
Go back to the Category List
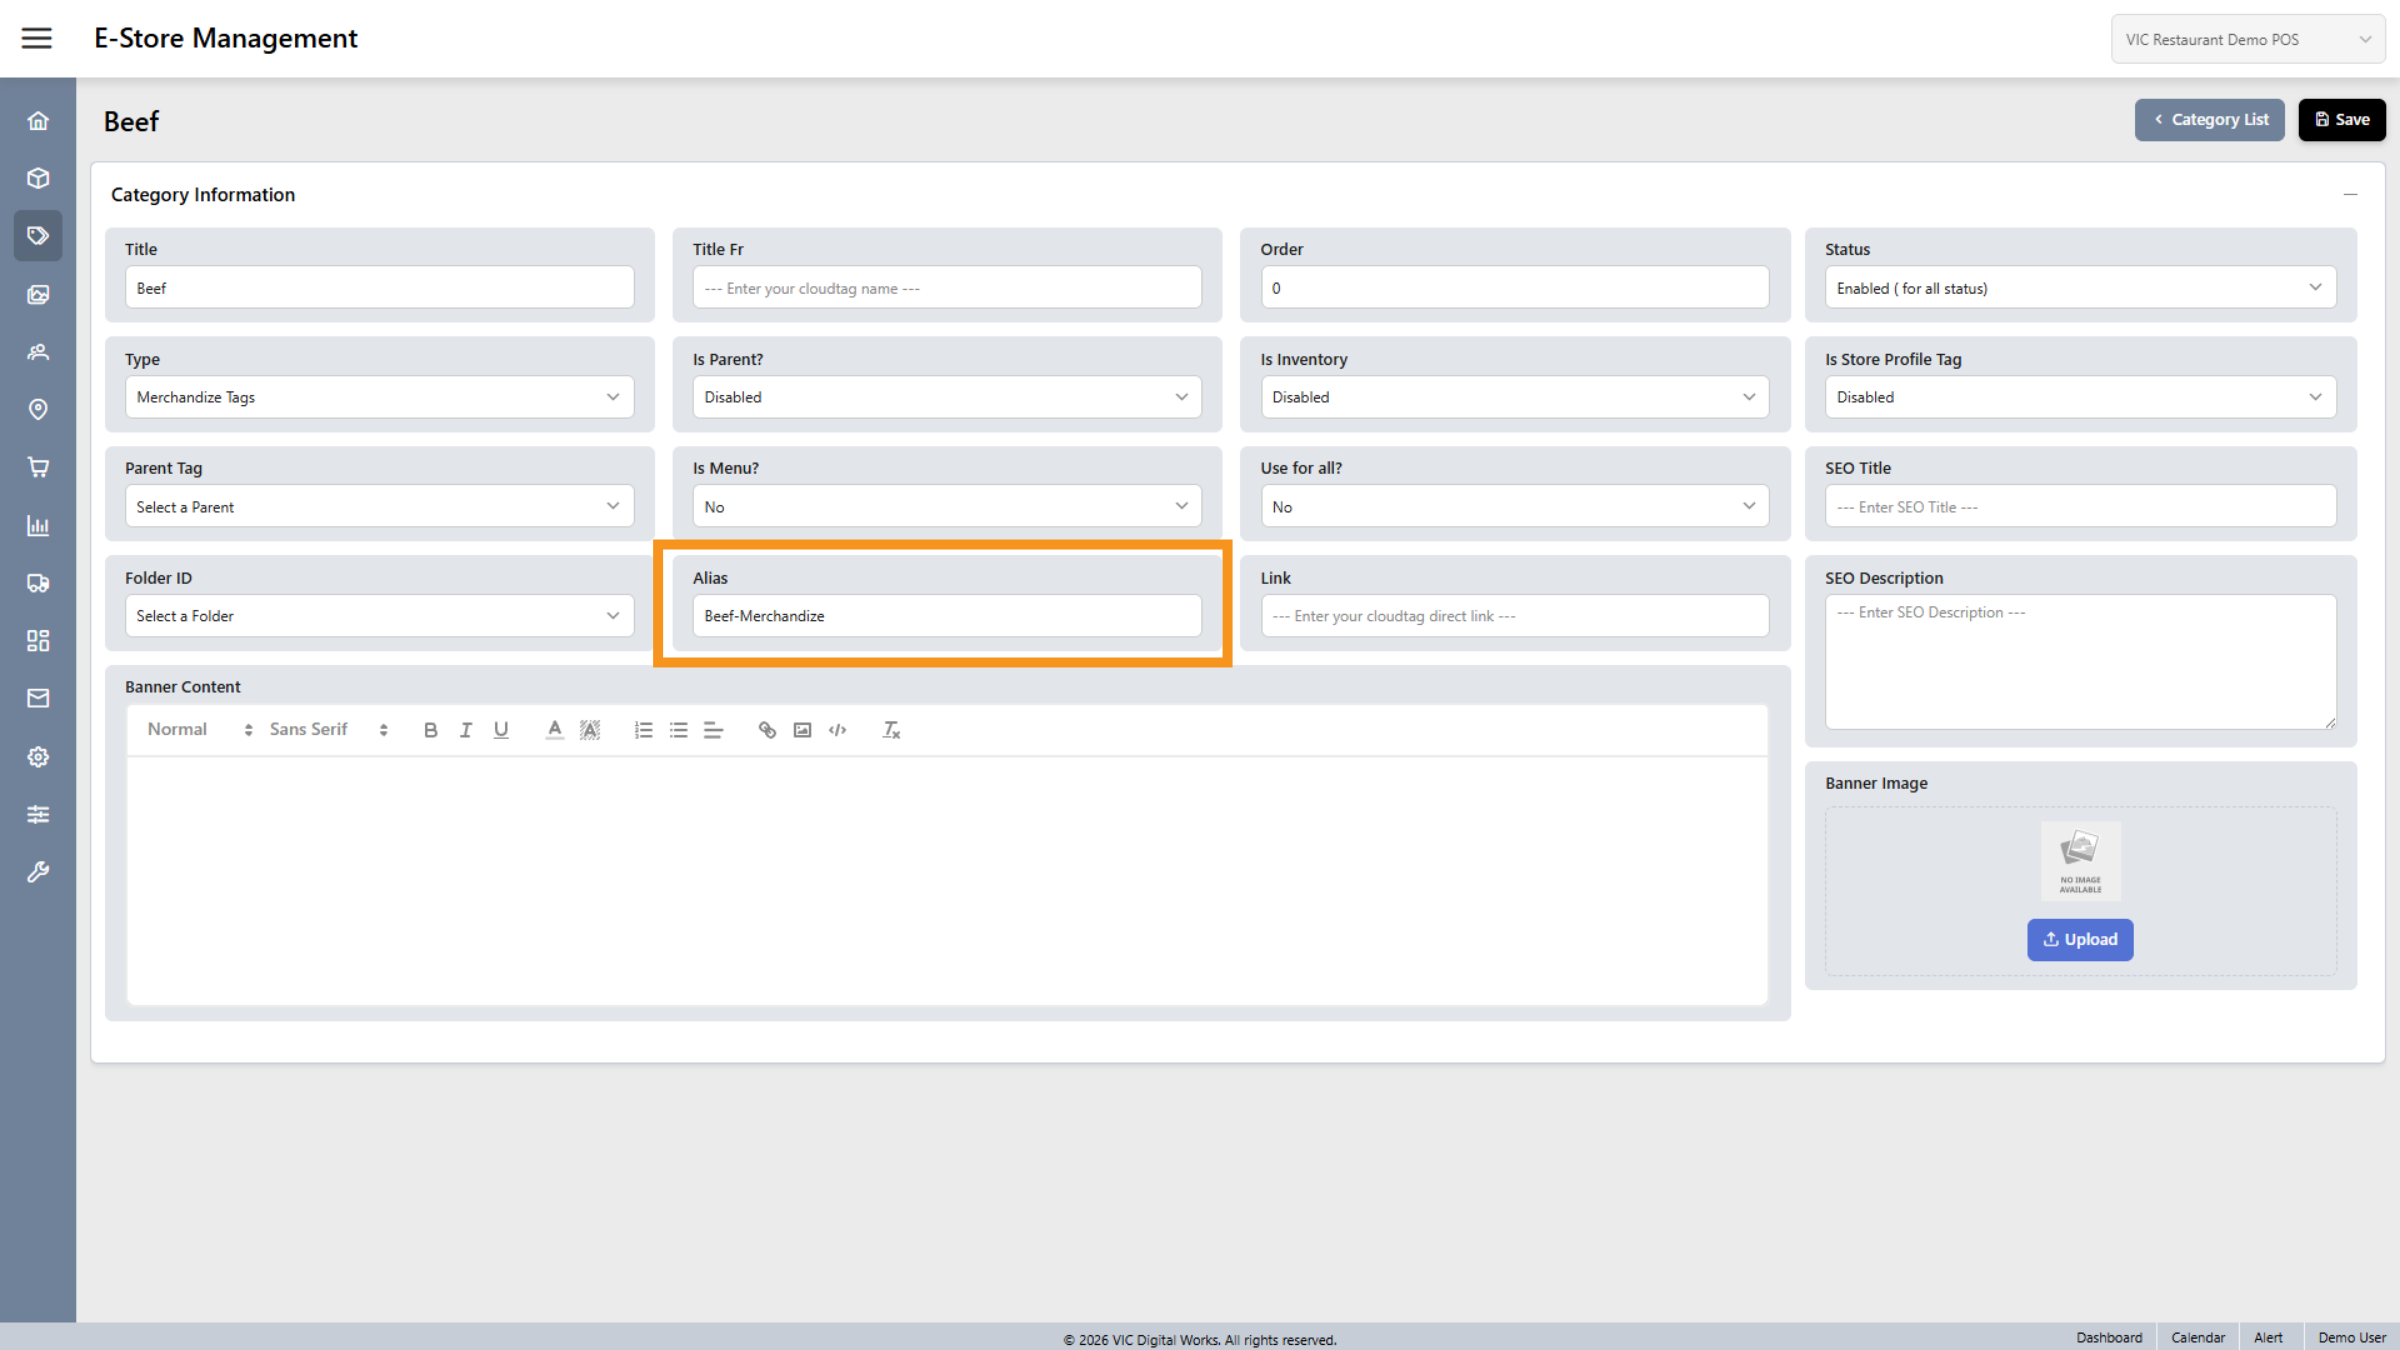[x=2209, y=119]
